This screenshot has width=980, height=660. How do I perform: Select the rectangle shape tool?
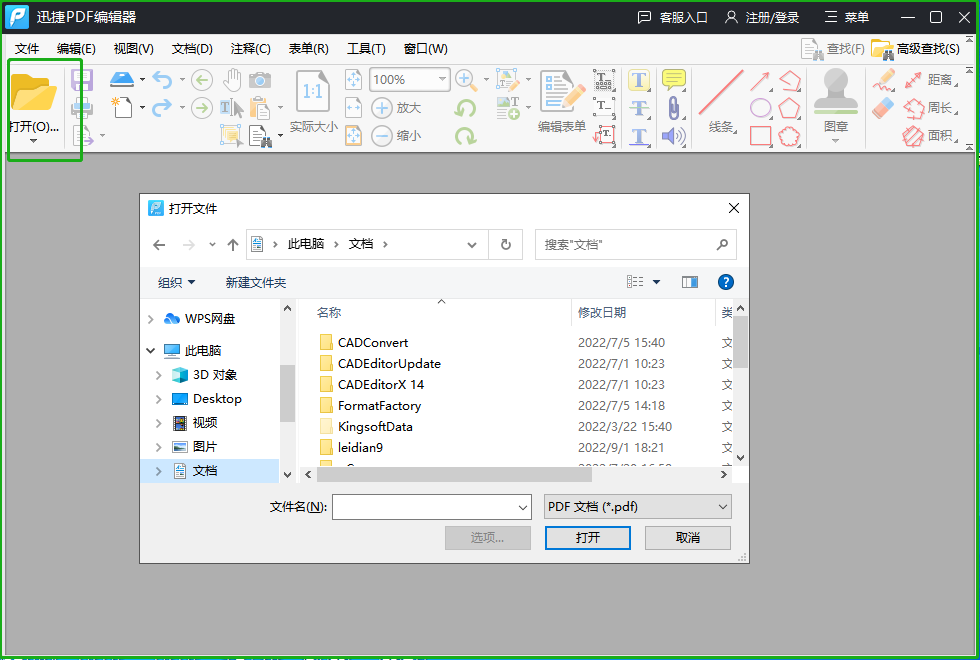[x=760, y=136]
